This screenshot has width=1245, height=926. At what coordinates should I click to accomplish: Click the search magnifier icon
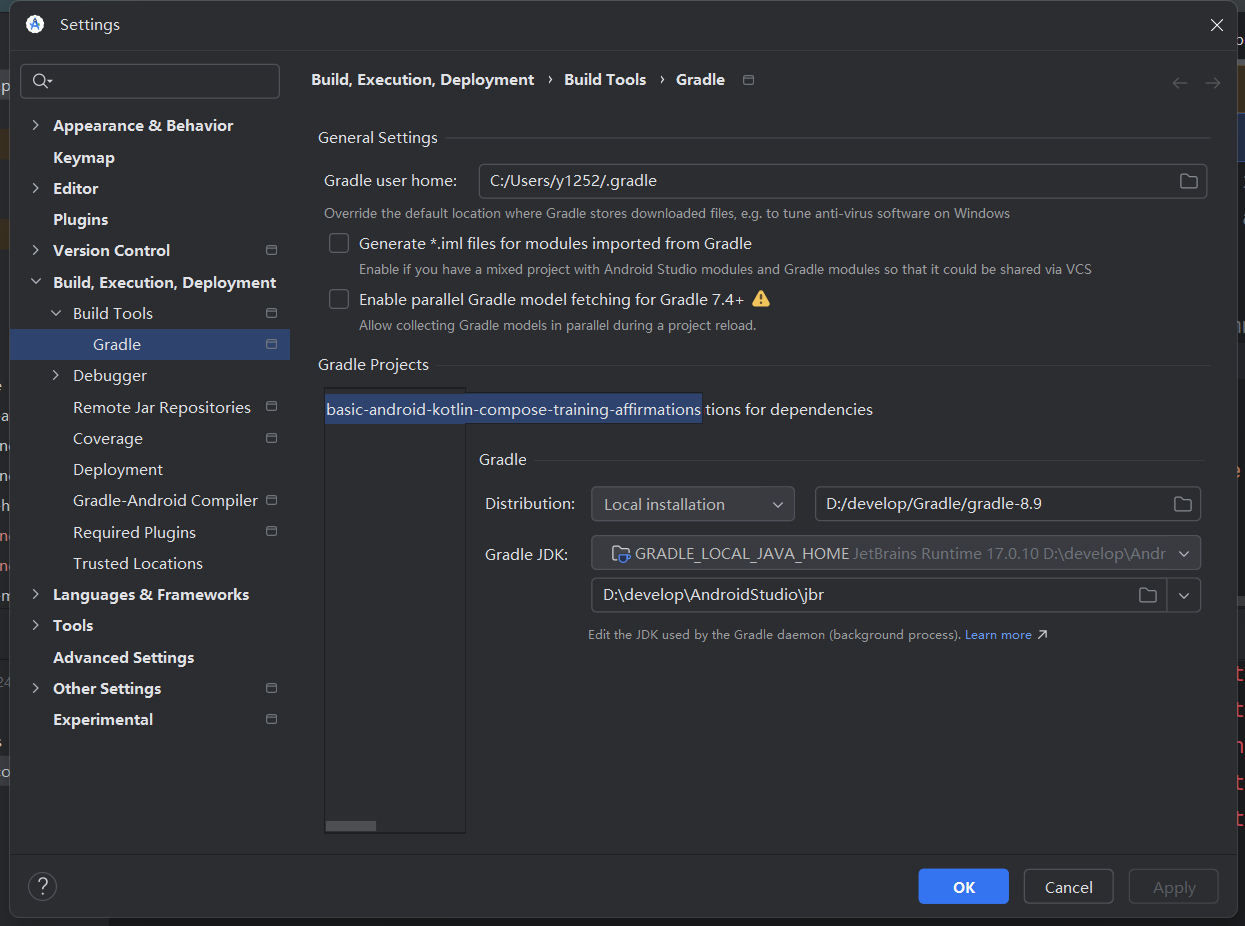point(42,81)
